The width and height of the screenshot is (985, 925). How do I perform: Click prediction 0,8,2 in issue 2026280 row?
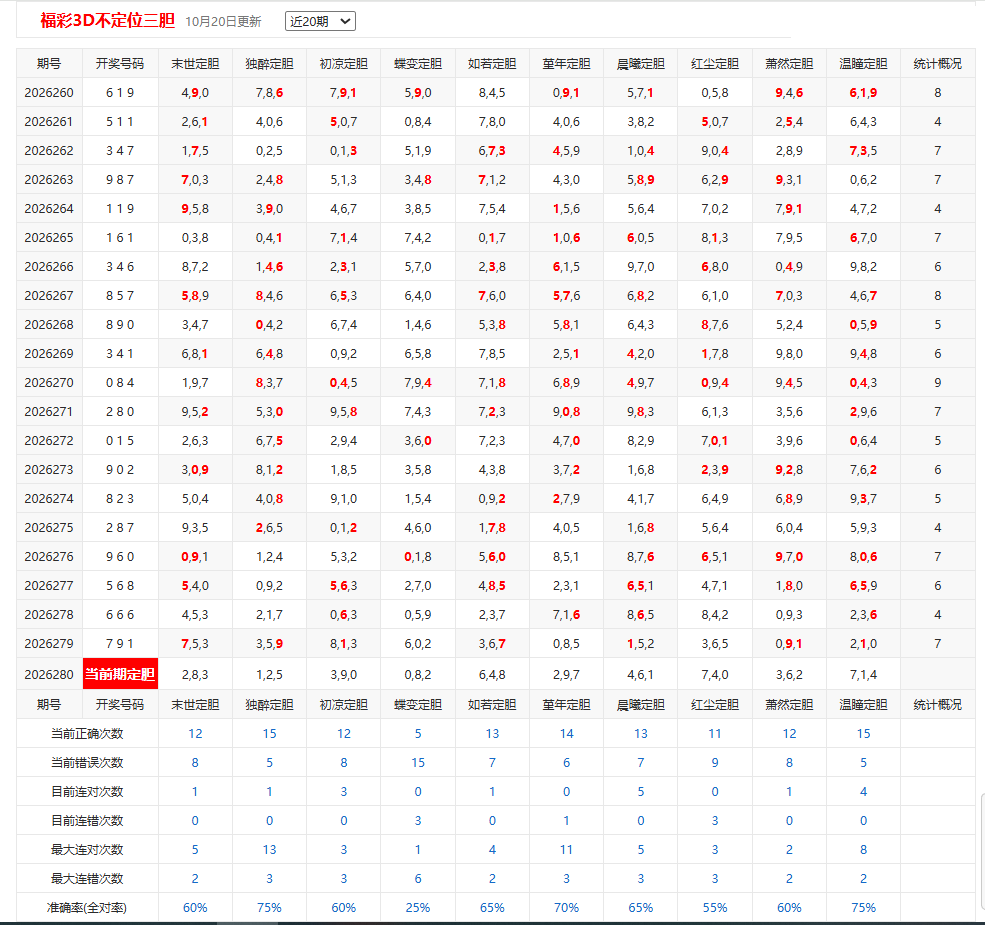[418, 675]
